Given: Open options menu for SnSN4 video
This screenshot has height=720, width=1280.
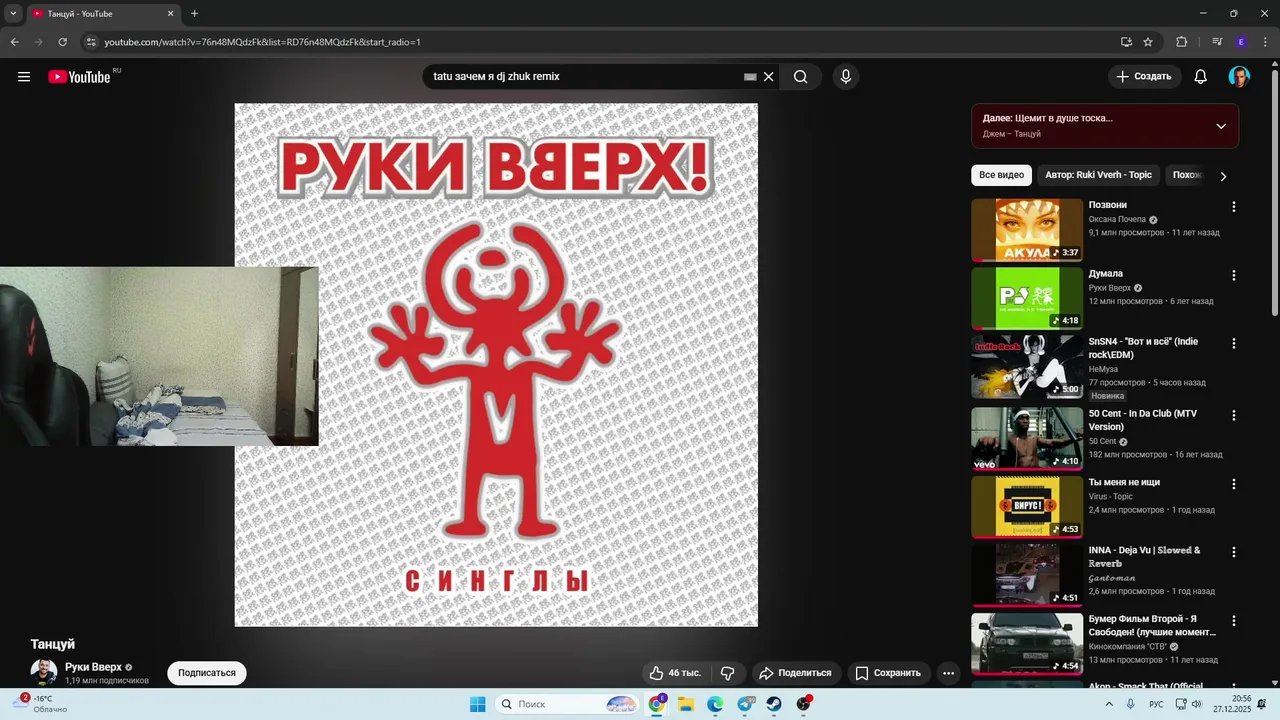Looking at the screenshot, I should tap(1233, 343).
